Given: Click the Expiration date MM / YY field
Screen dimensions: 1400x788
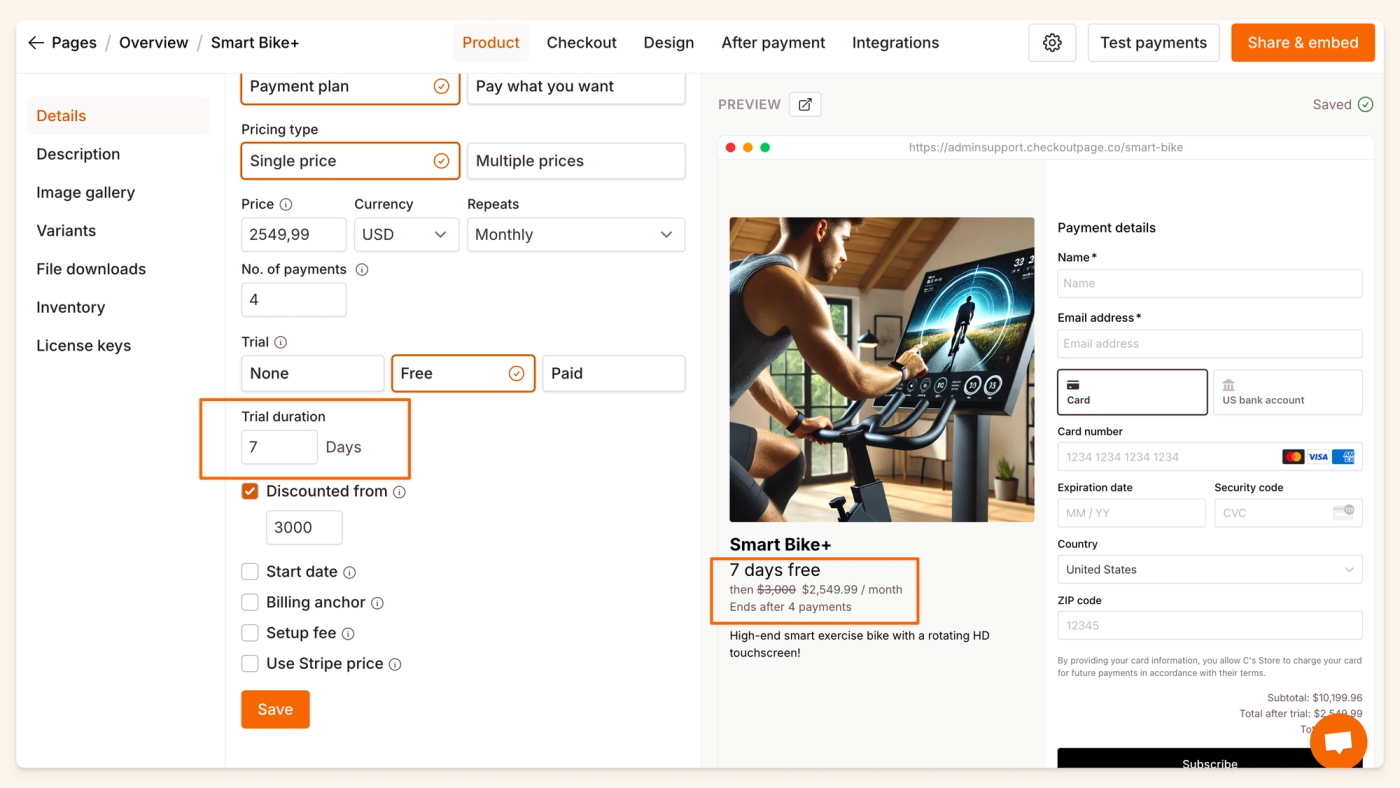Looking at the screenshot, I should [x=1132, y=513].
